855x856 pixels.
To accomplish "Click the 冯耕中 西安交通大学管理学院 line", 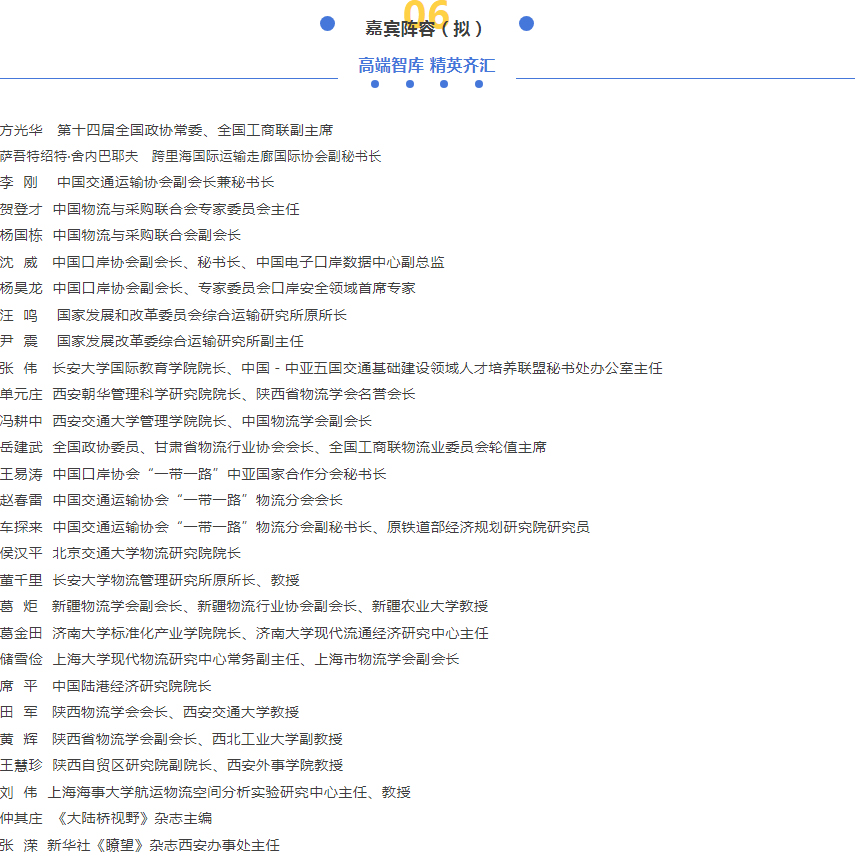I will point(186,421).
